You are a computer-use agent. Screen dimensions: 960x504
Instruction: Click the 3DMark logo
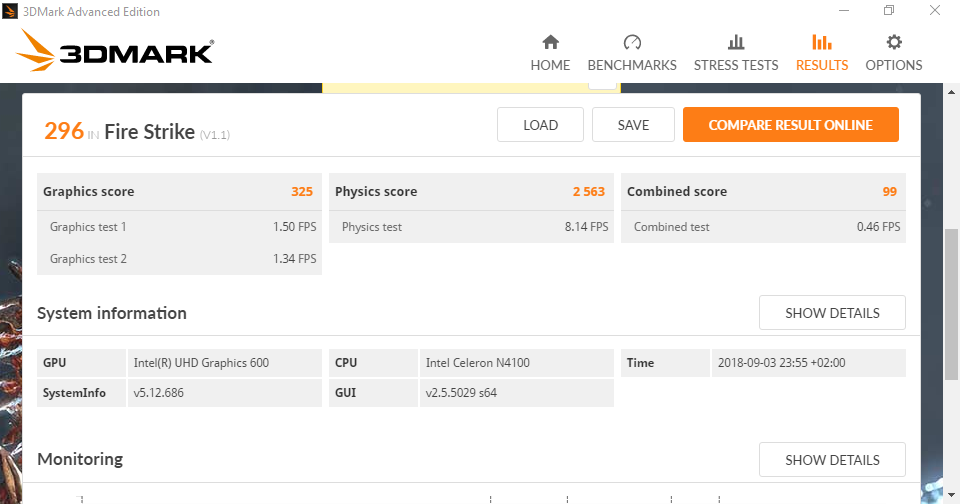pos(114,51)
